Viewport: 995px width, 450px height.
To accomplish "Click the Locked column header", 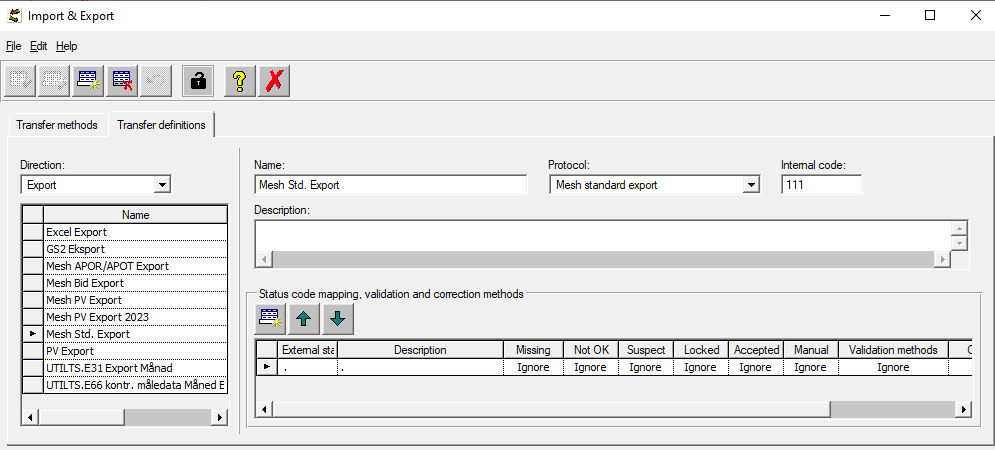I will coord(702,350).
